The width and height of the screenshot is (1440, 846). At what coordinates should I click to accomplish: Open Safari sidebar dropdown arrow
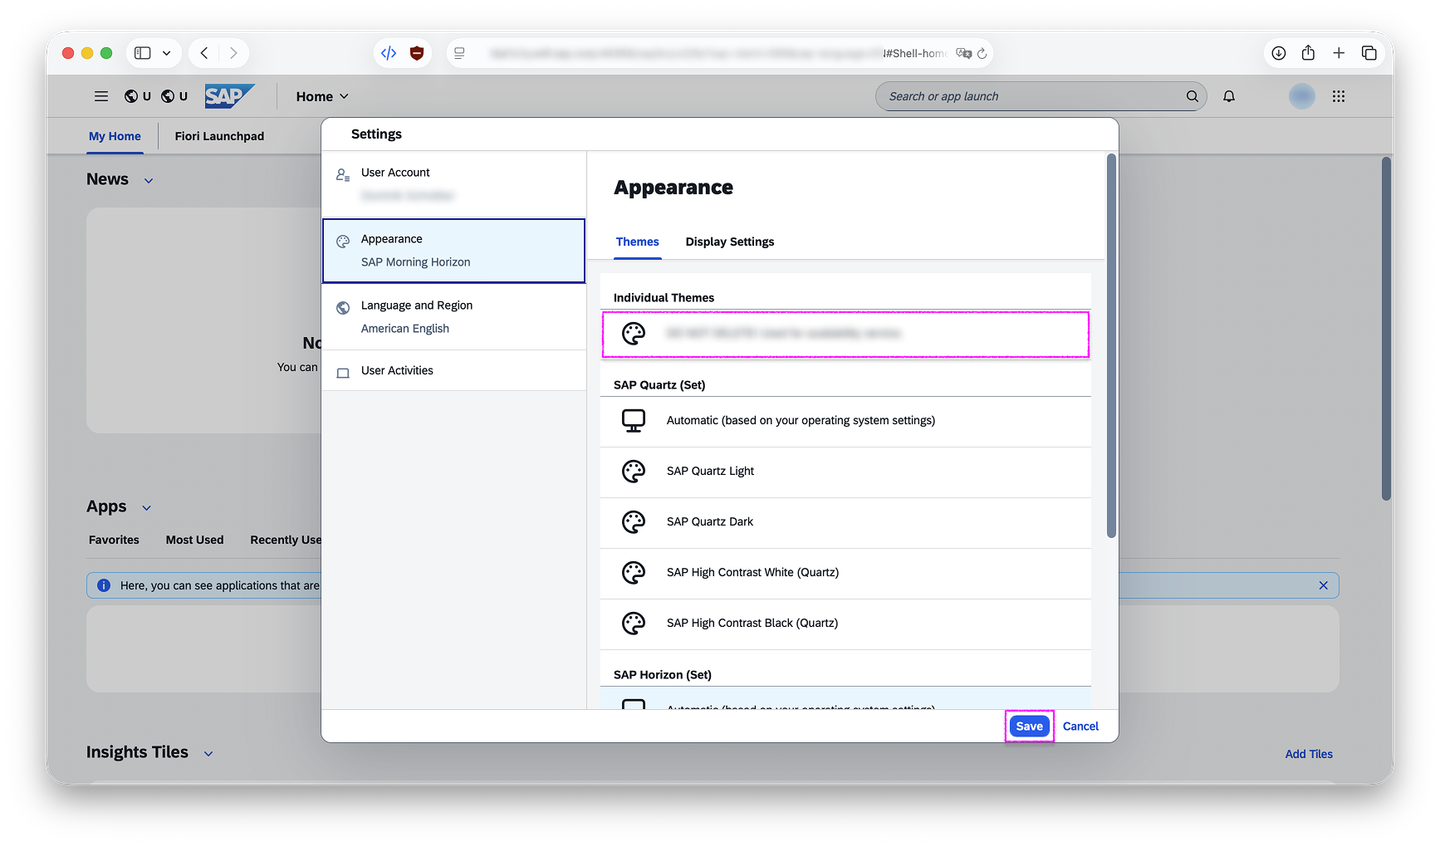tap(166, 53)
